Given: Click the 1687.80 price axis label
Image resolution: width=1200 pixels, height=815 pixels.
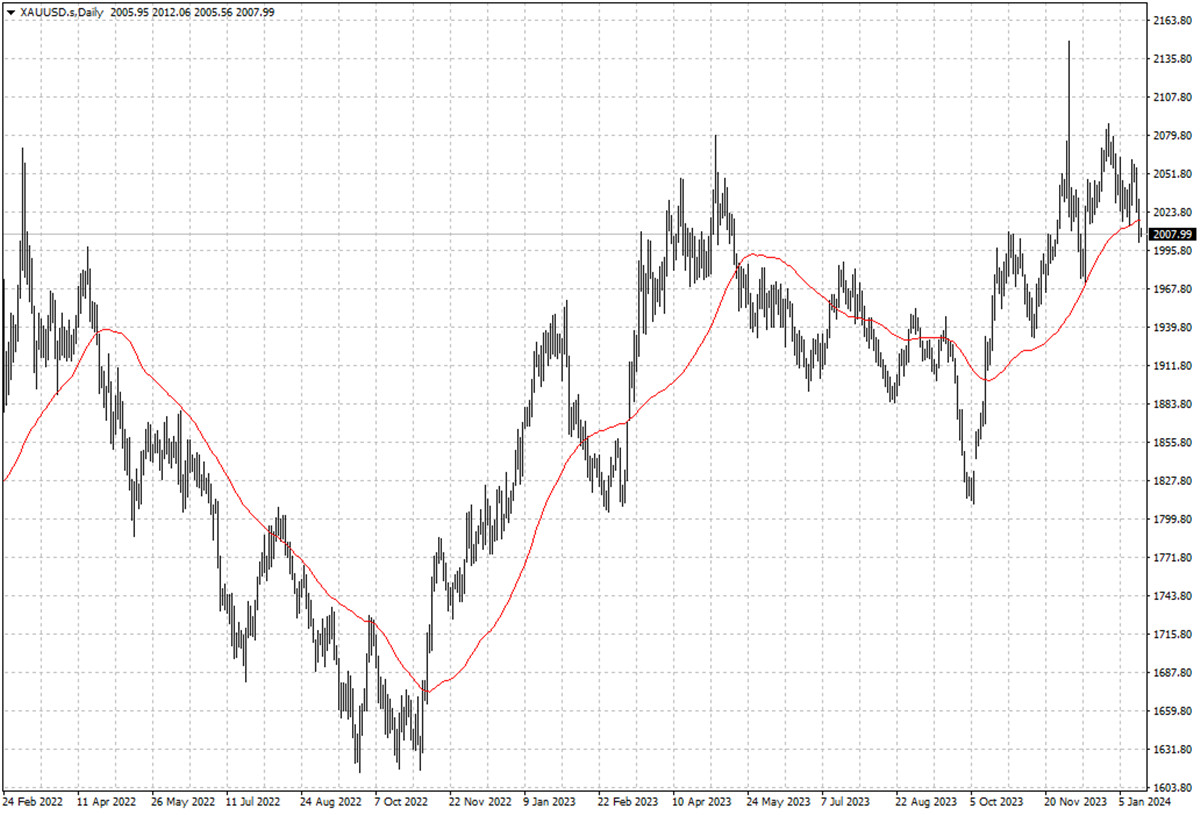Looking at the screenshot, I should click(1171, 673).
